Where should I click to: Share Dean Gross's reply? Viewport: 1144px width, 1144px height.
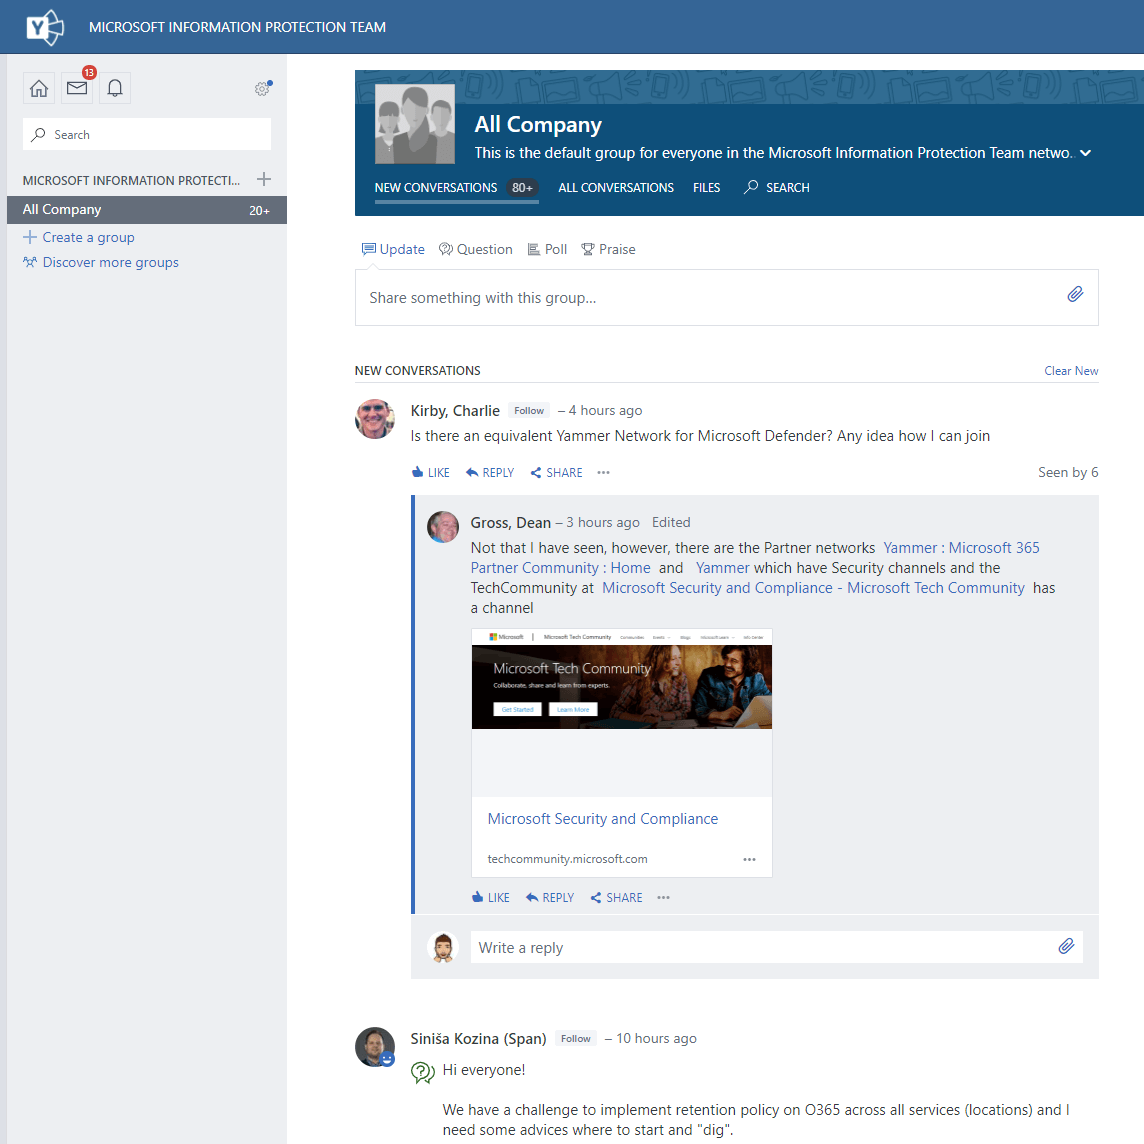click(615, 897)
